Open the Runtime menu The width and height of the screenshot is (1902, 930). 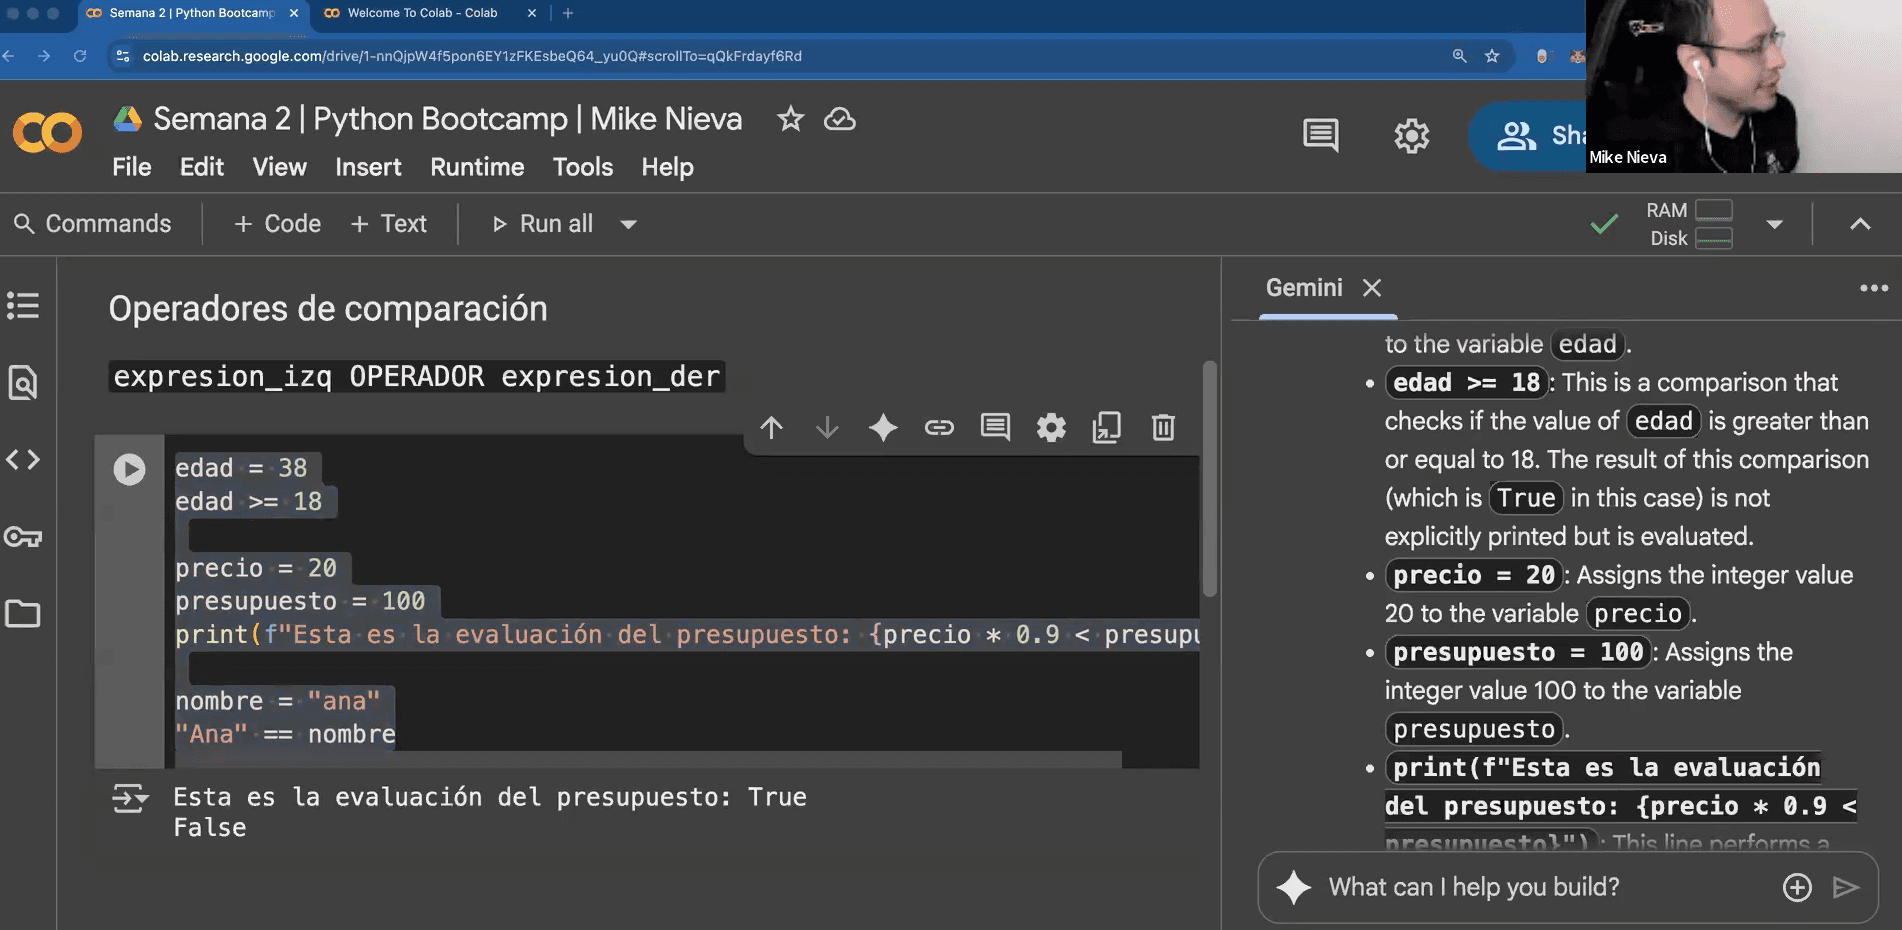point(477,167)
